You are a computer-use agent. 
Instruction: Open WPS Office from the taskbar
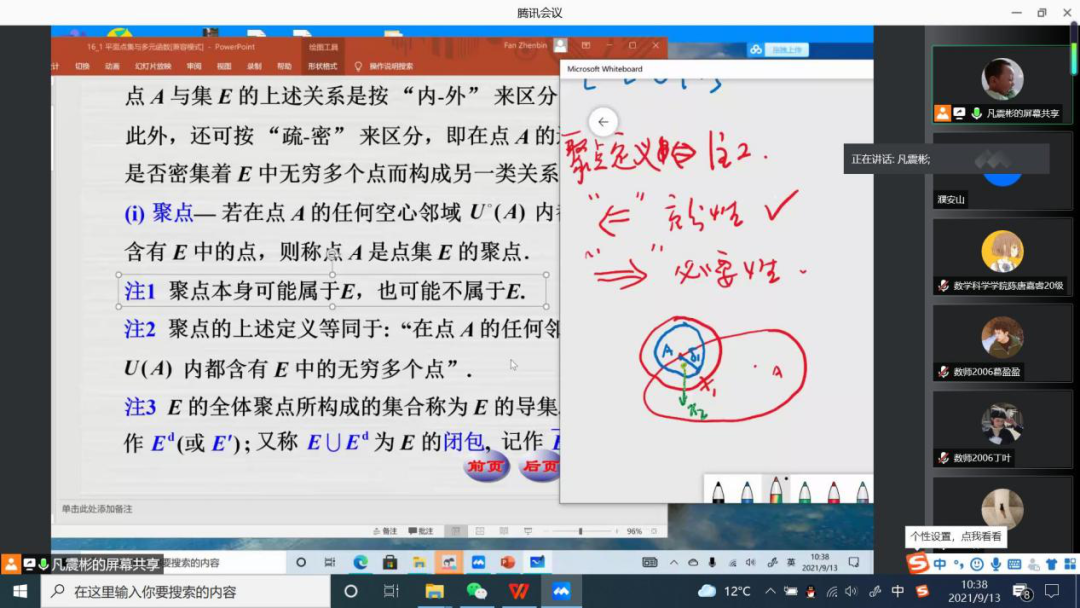coord(518,591)
